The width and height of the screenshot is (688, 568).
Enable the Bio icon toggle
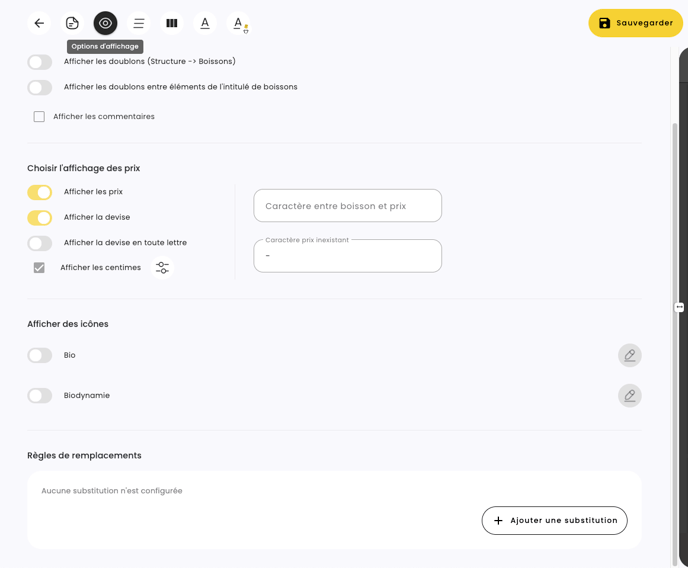pos(40,355)
